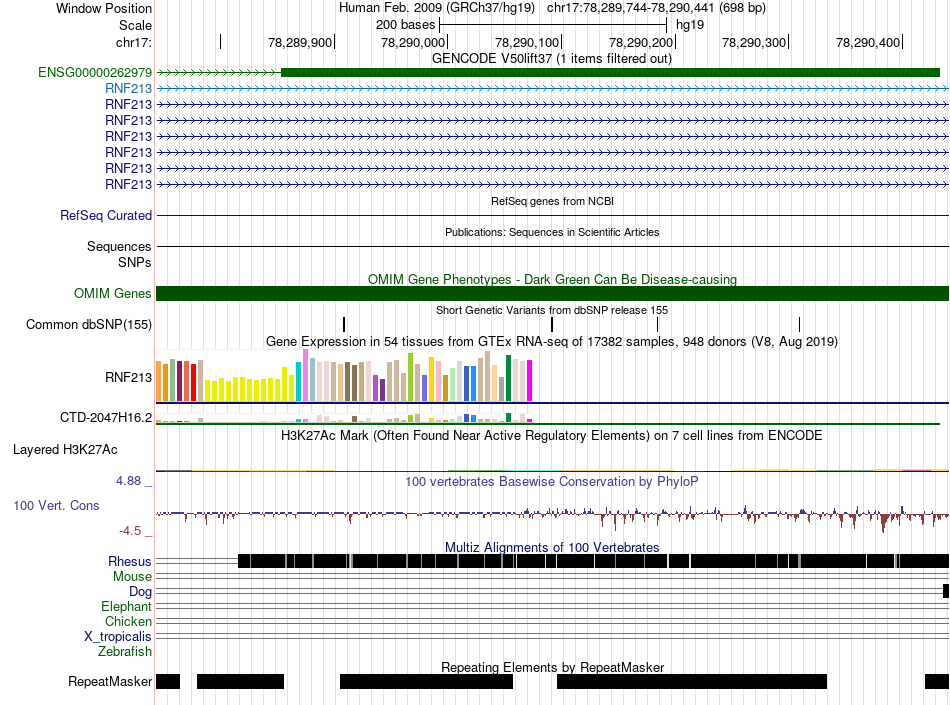Click the Zebrafish alignment label
950x705 pixels.
tap(125, 652)
